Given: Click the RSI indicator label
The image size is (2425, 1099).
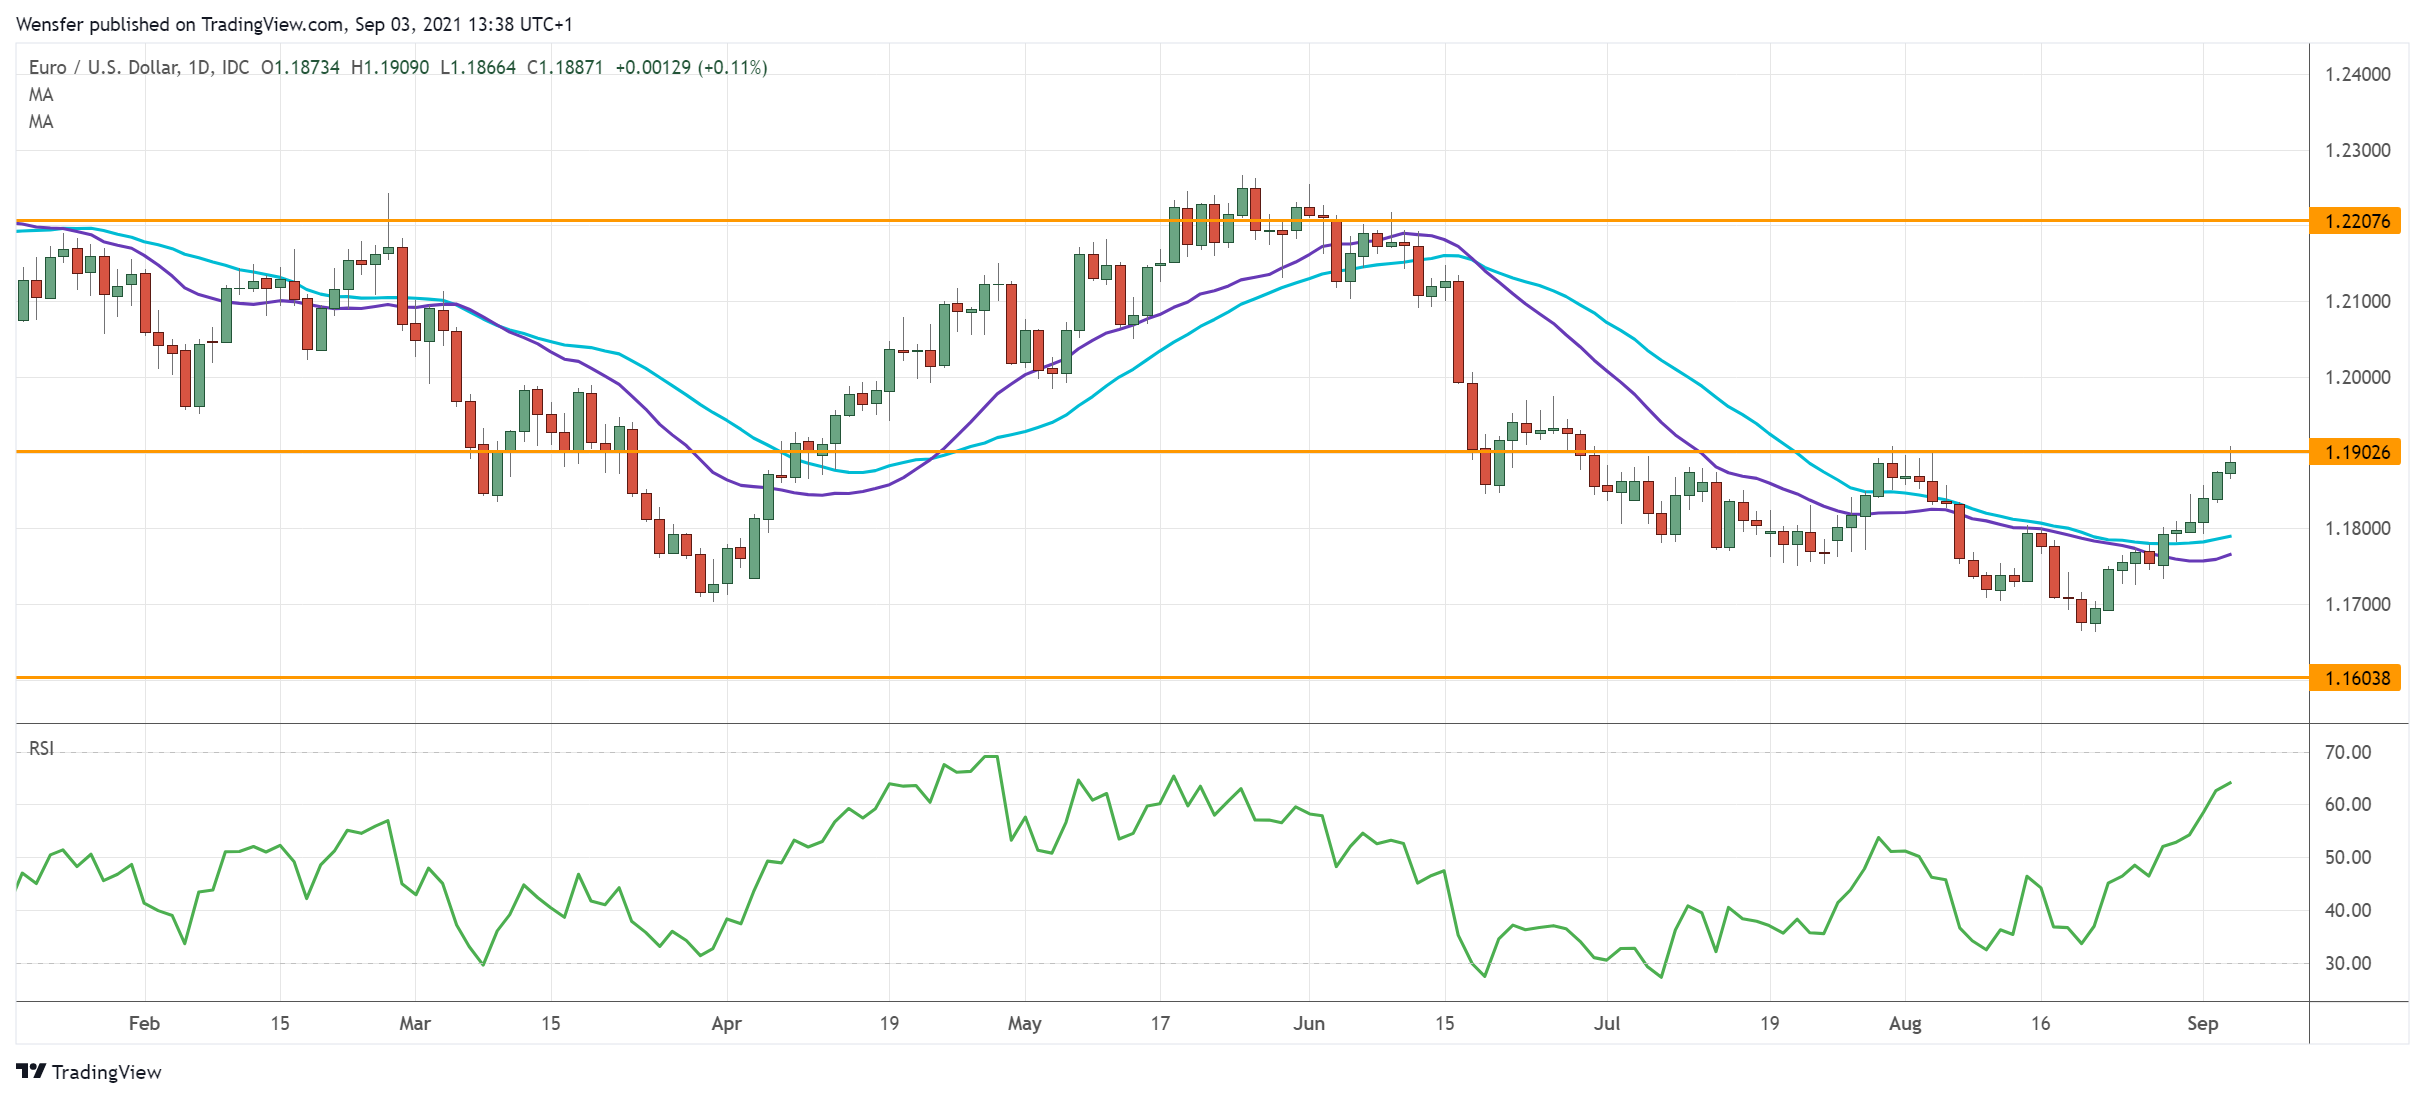Looking at the screenshot, I should [x=41, y=748].
